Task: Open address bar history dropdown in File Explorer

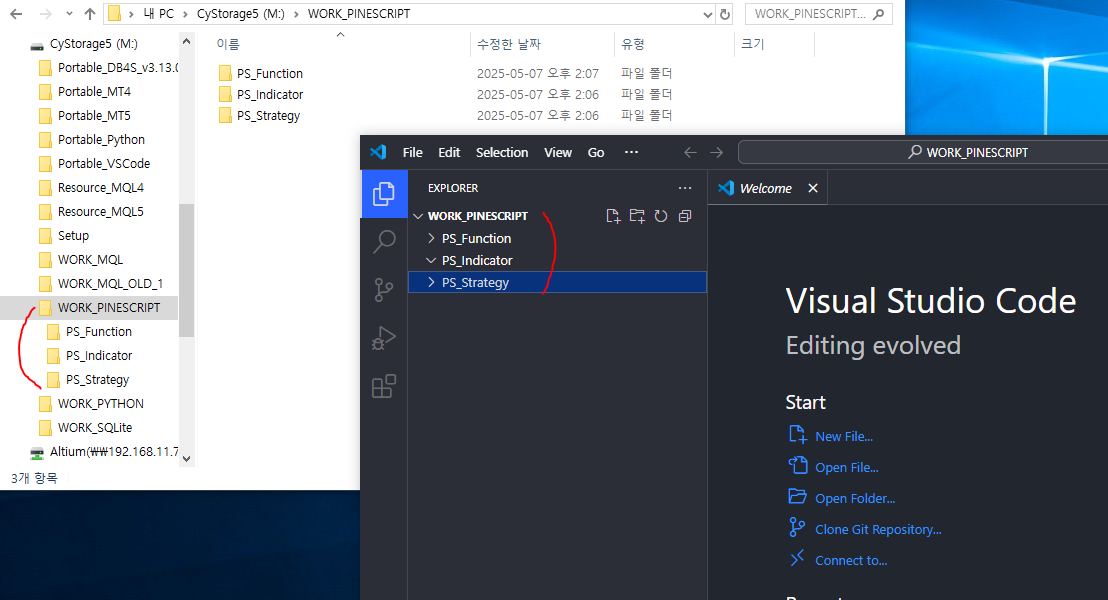Action: [708, 14]
